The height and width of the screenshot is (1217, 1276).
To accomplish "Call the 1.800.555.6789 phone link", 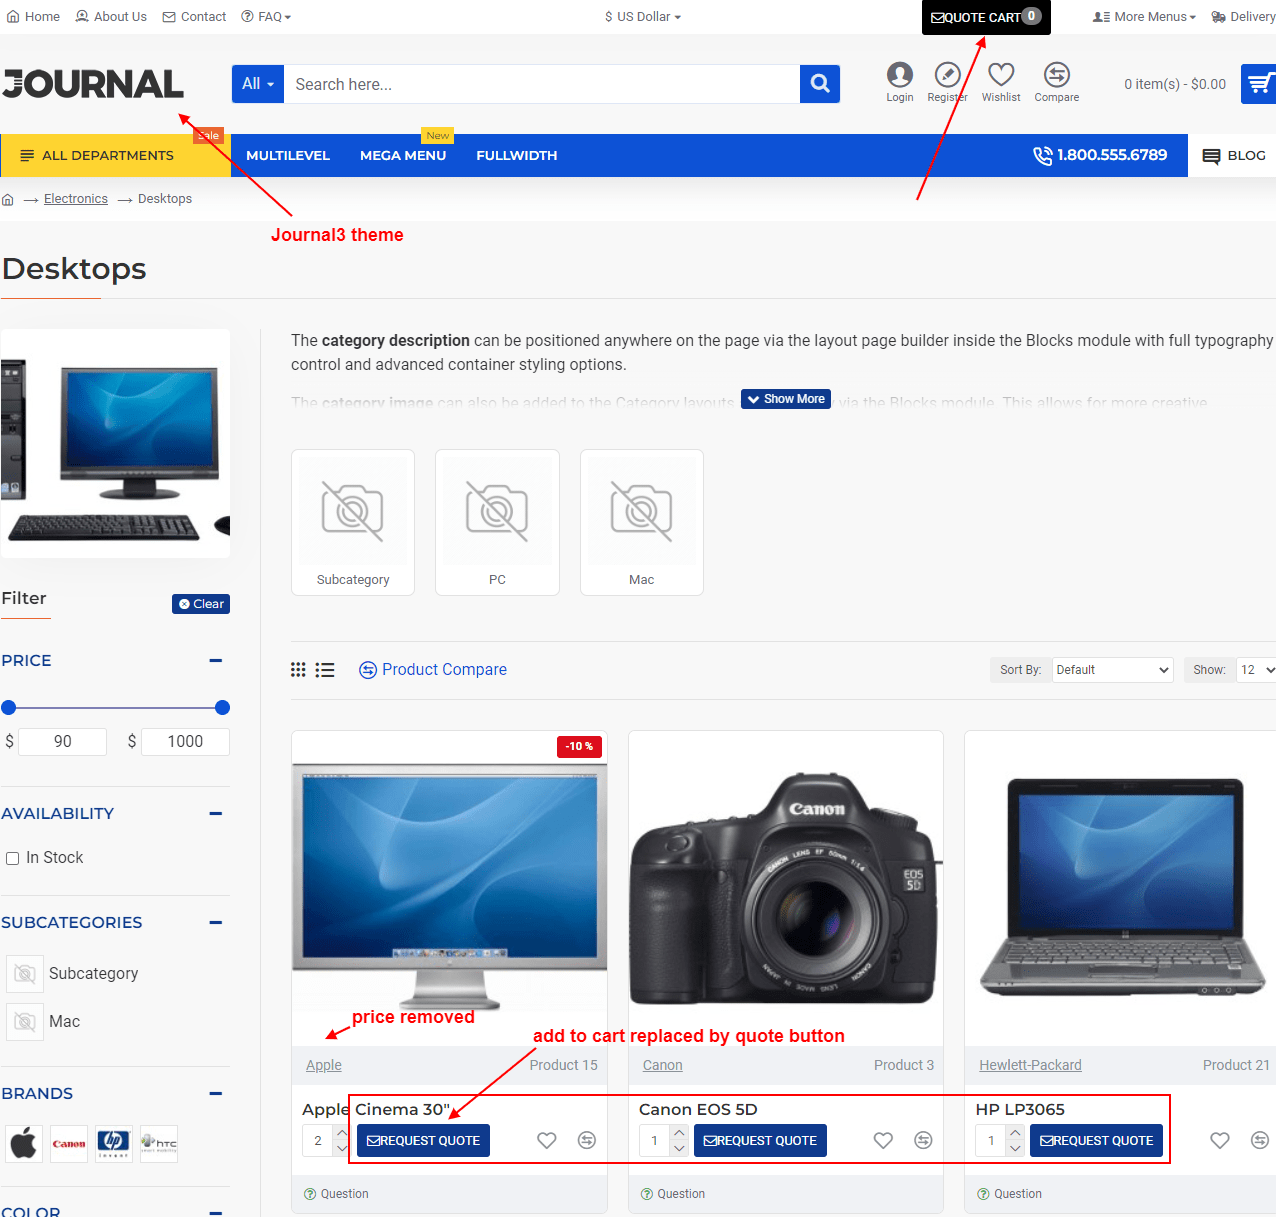I will pyautogui.click(x=1100, y=155).
